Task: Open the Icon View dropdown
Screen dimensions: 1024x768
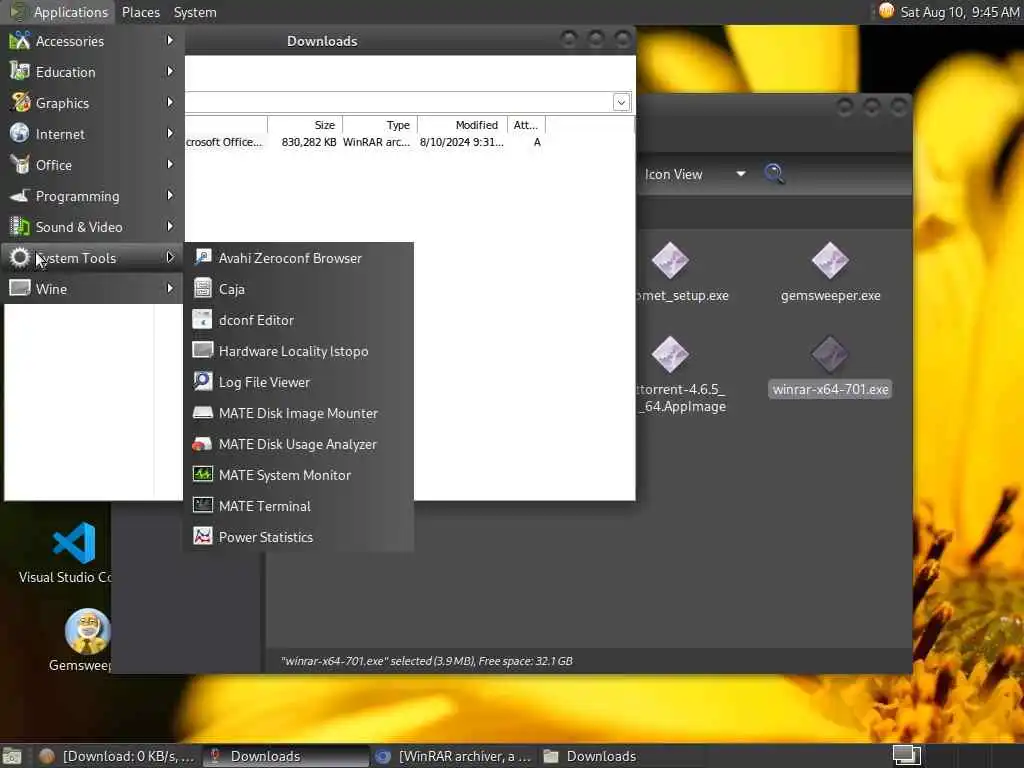Action: (695, 174)
